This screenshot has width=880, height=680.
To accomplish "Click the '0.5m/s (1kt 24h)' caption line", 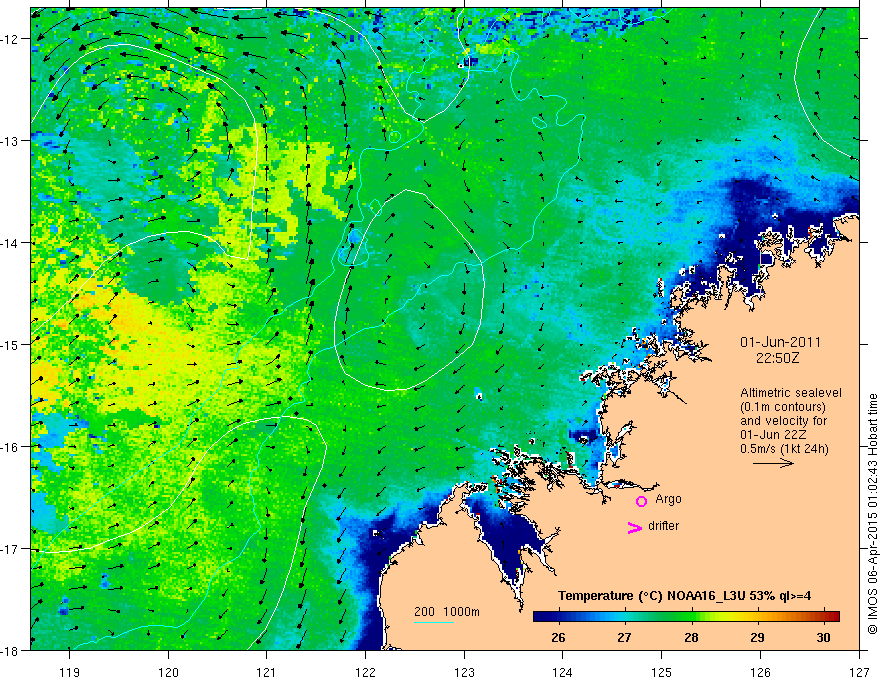I will (784, 449).
